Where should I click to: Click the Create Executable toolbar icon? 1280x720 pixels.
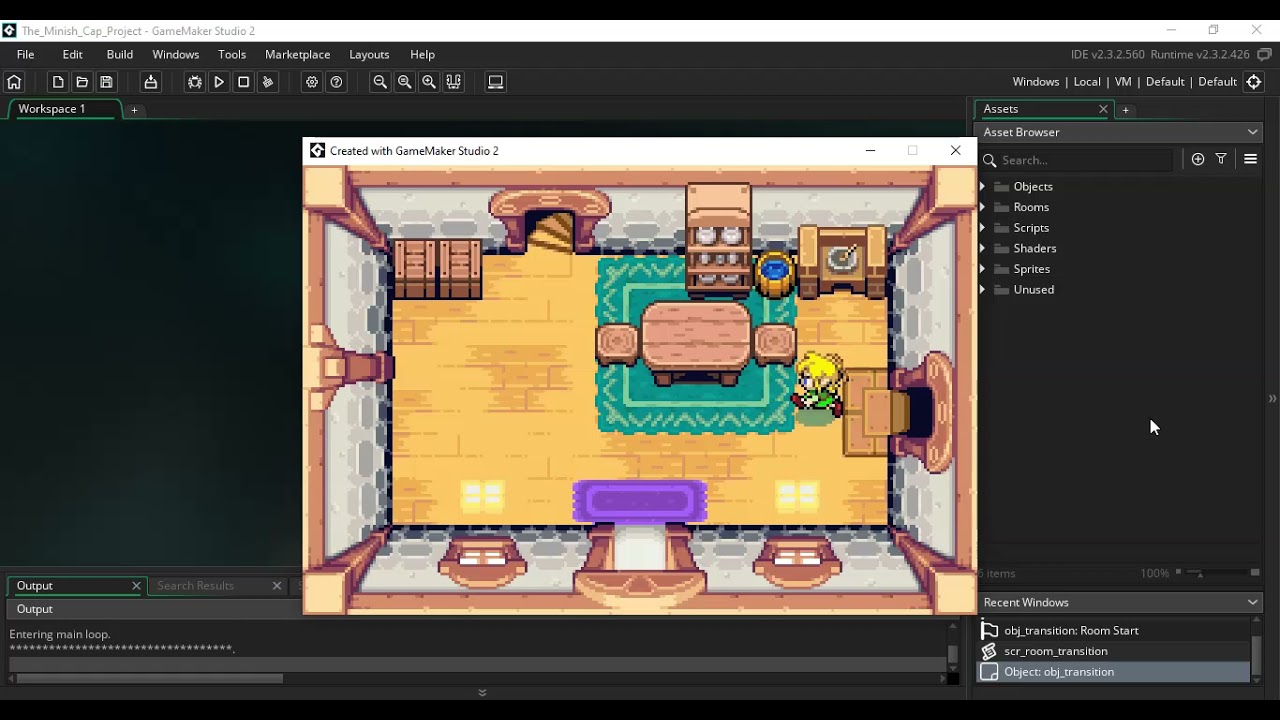tap(151, 82)
